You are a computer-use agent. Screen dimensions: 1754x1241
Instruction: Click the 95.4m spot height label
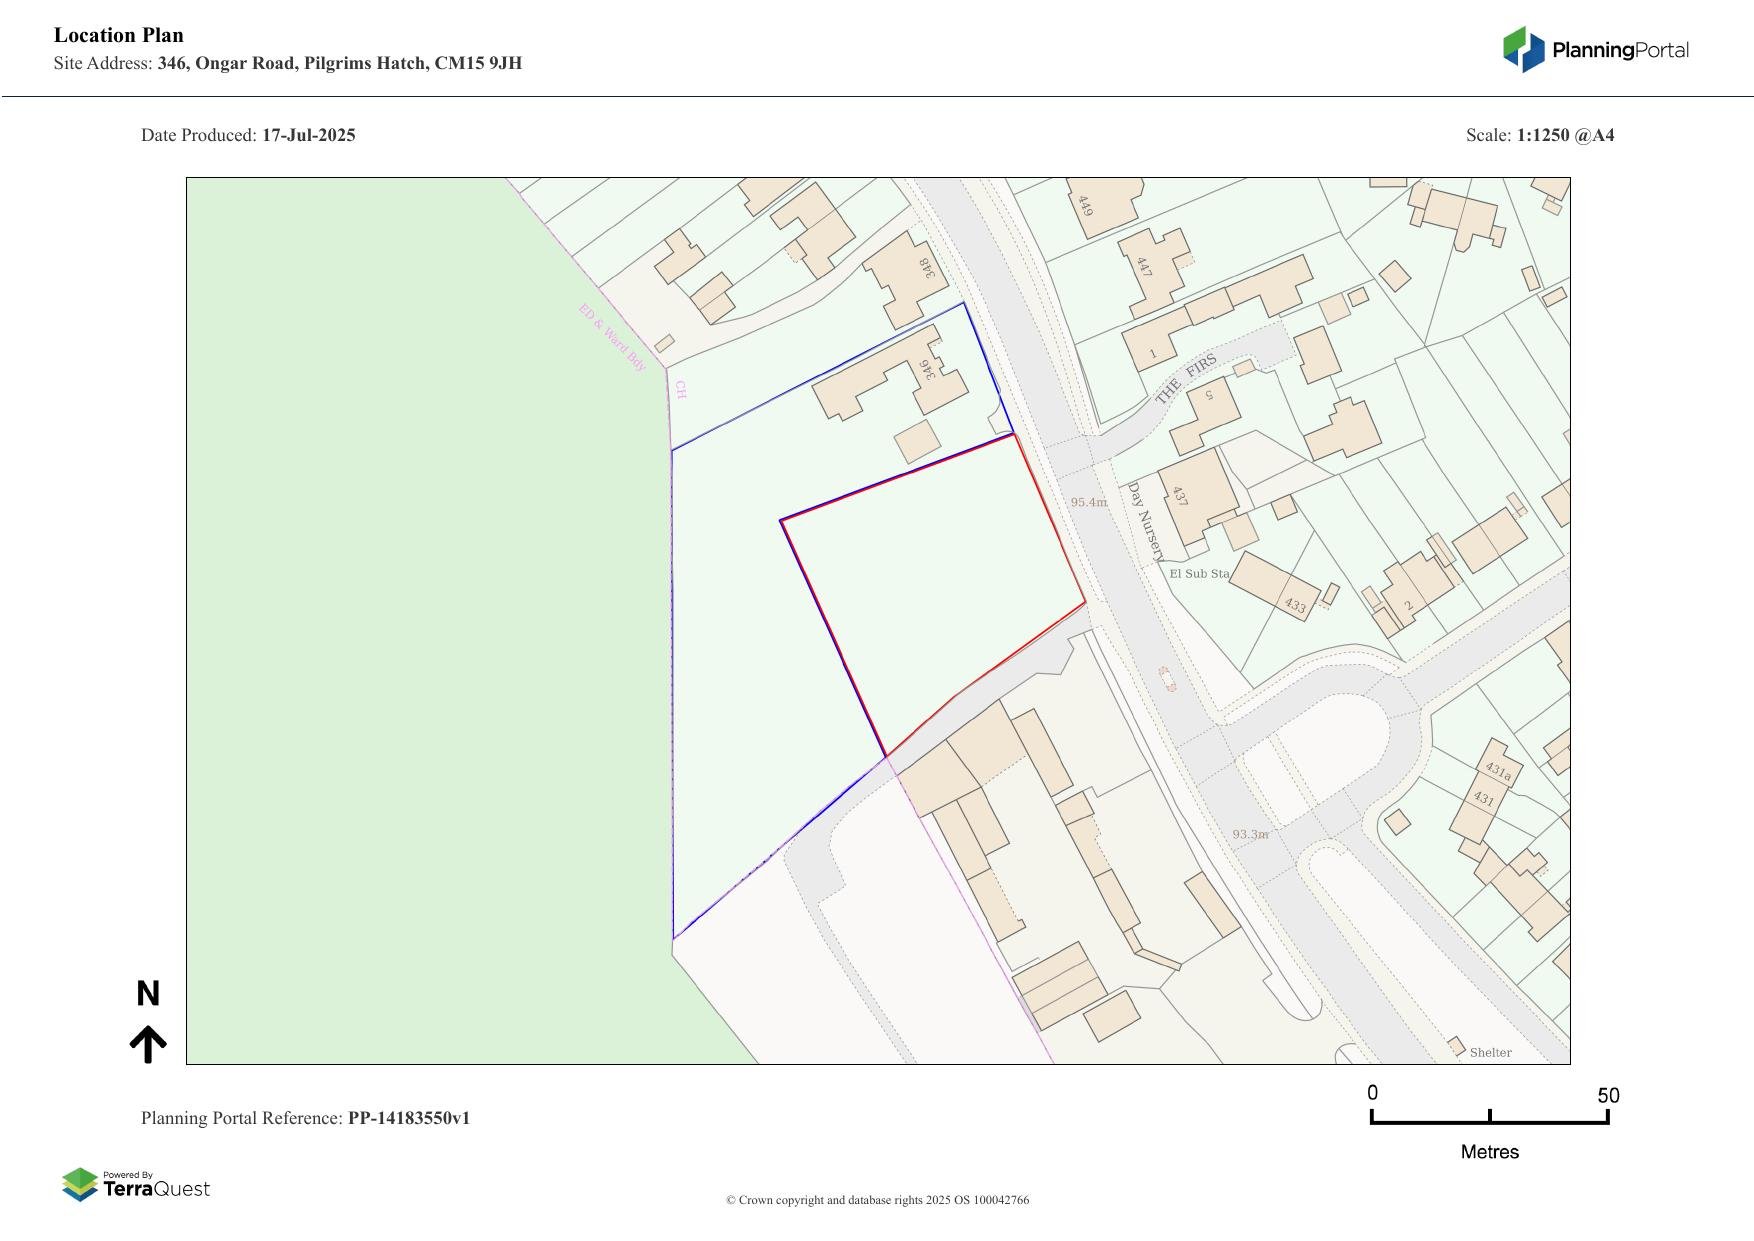click(x=1088, y=502)
